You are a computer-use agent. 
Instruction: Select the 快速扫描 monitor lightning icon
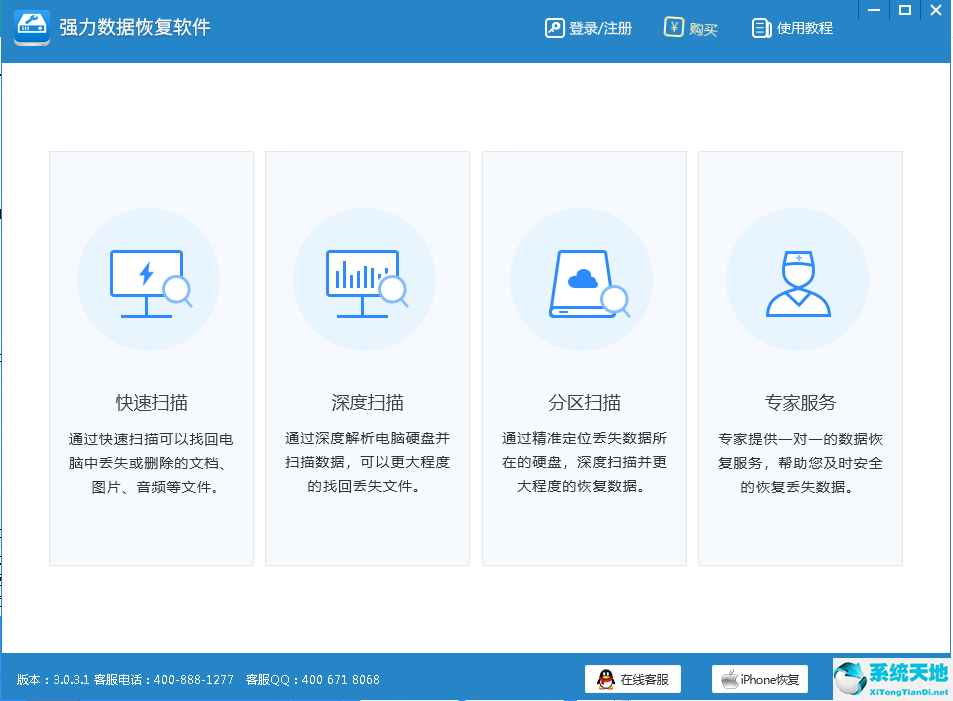pyautogui.click(x=151, y=283)
